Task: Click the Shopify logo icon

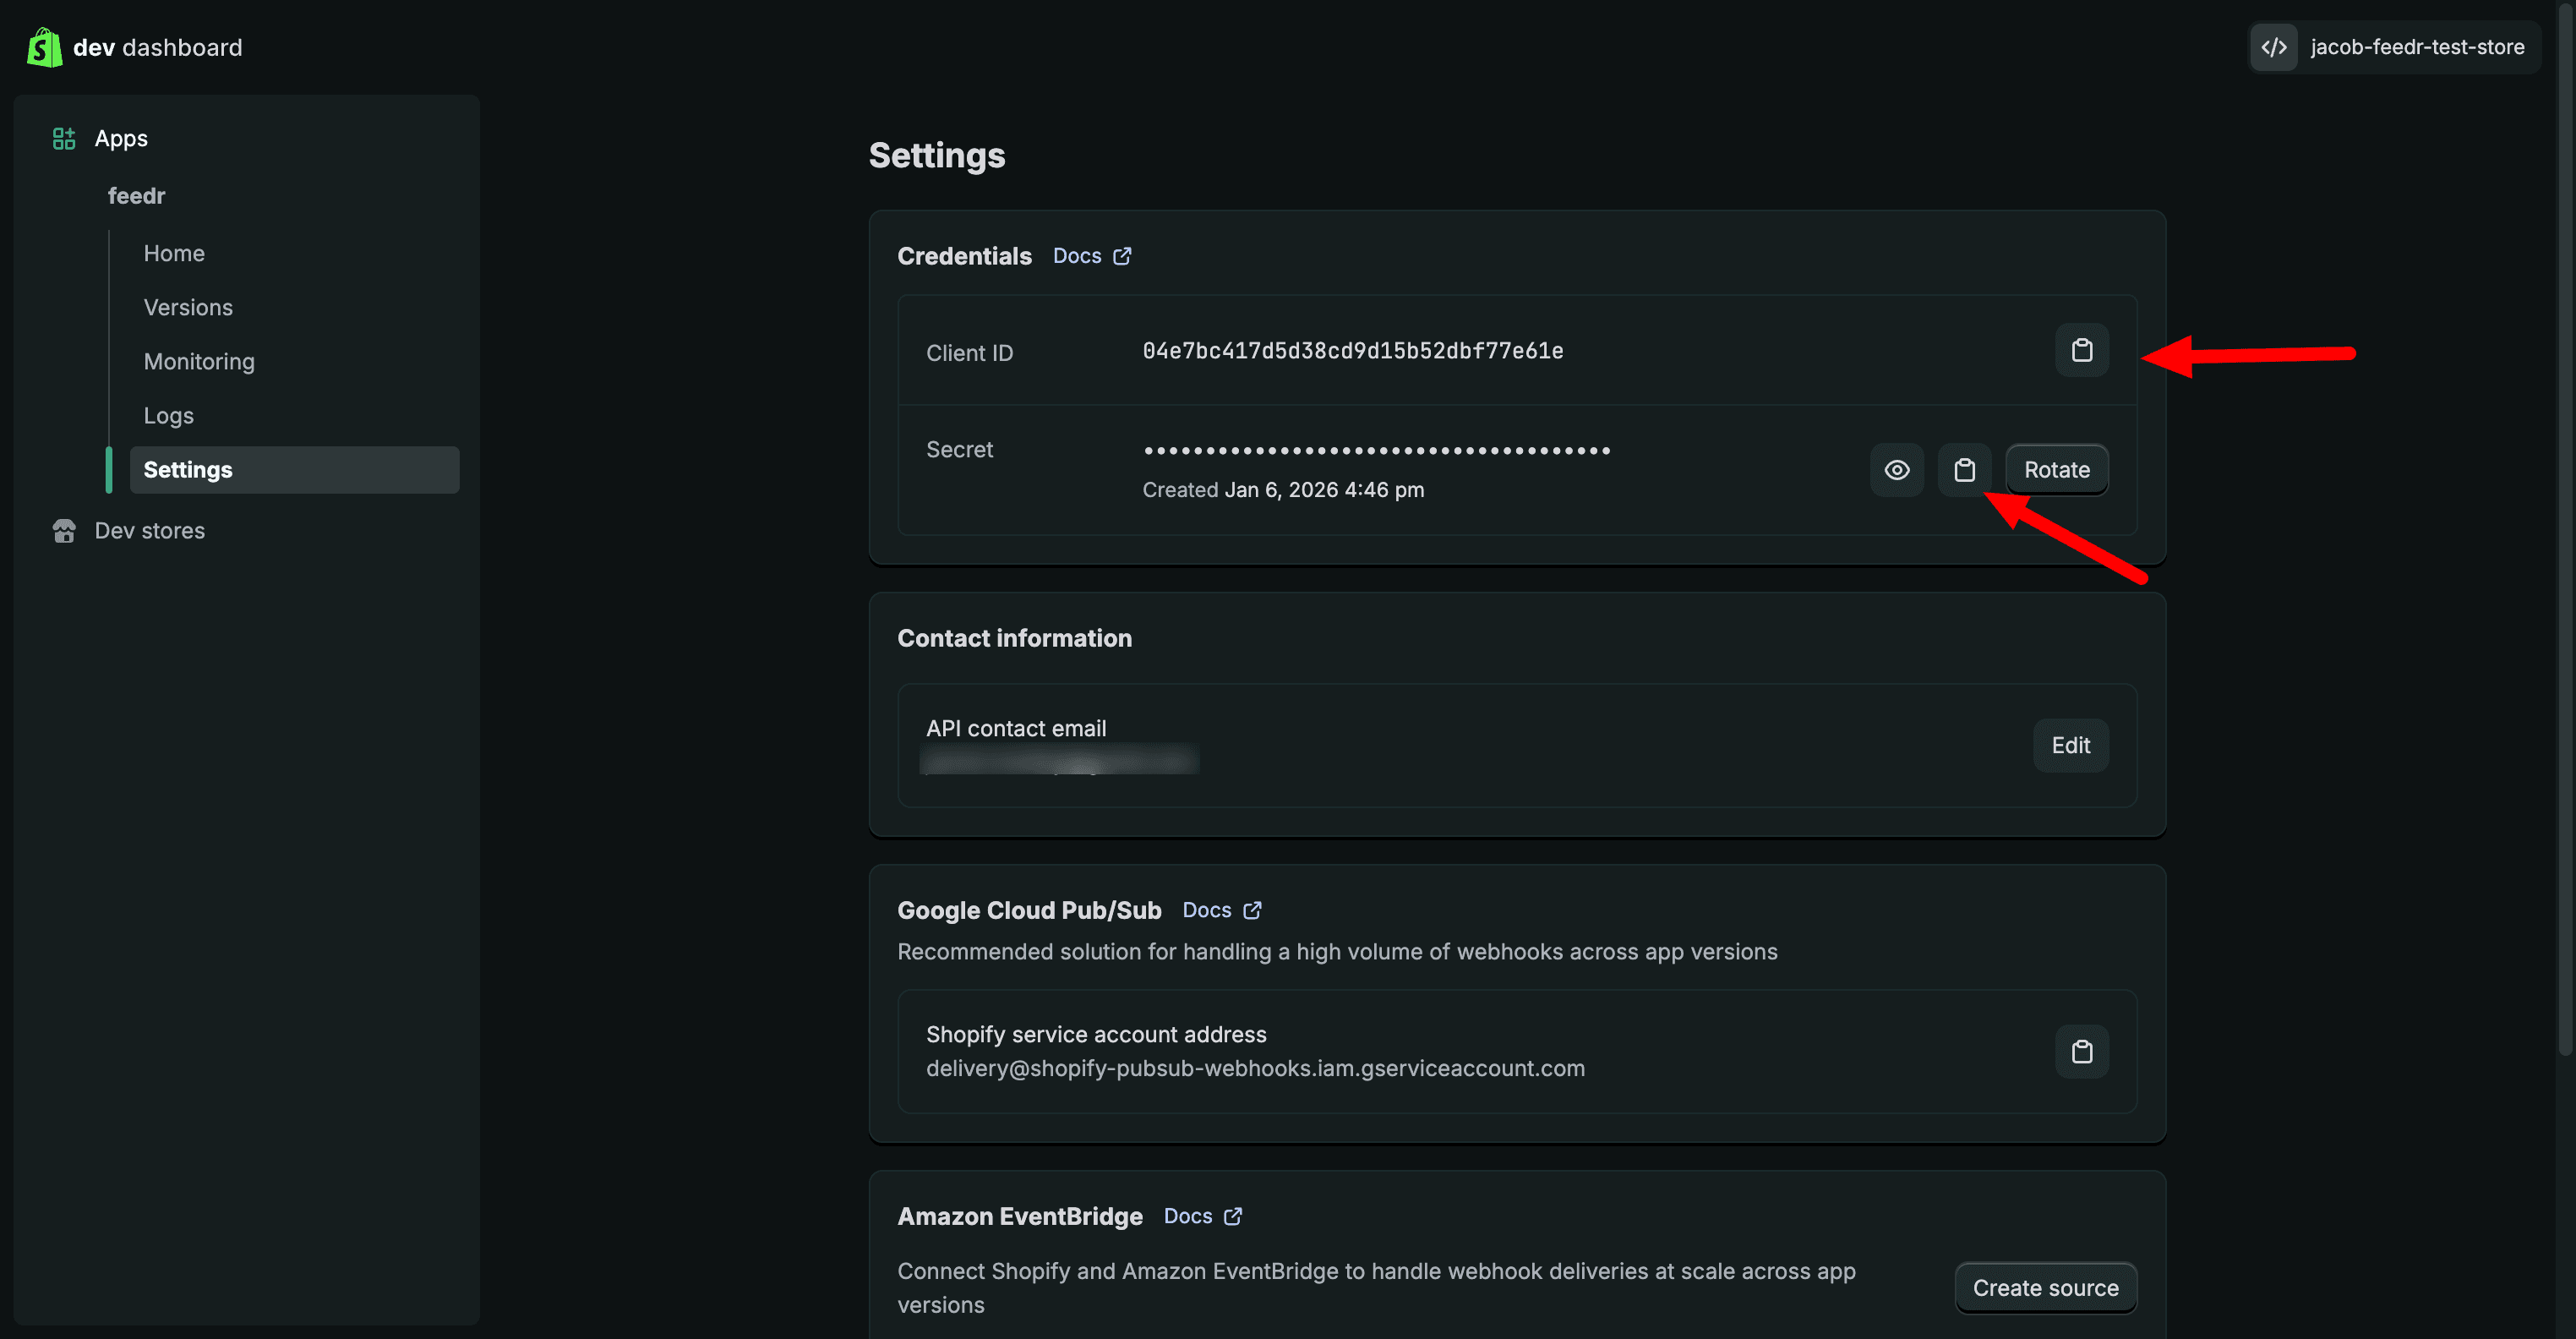Action: tap(44, 47)
